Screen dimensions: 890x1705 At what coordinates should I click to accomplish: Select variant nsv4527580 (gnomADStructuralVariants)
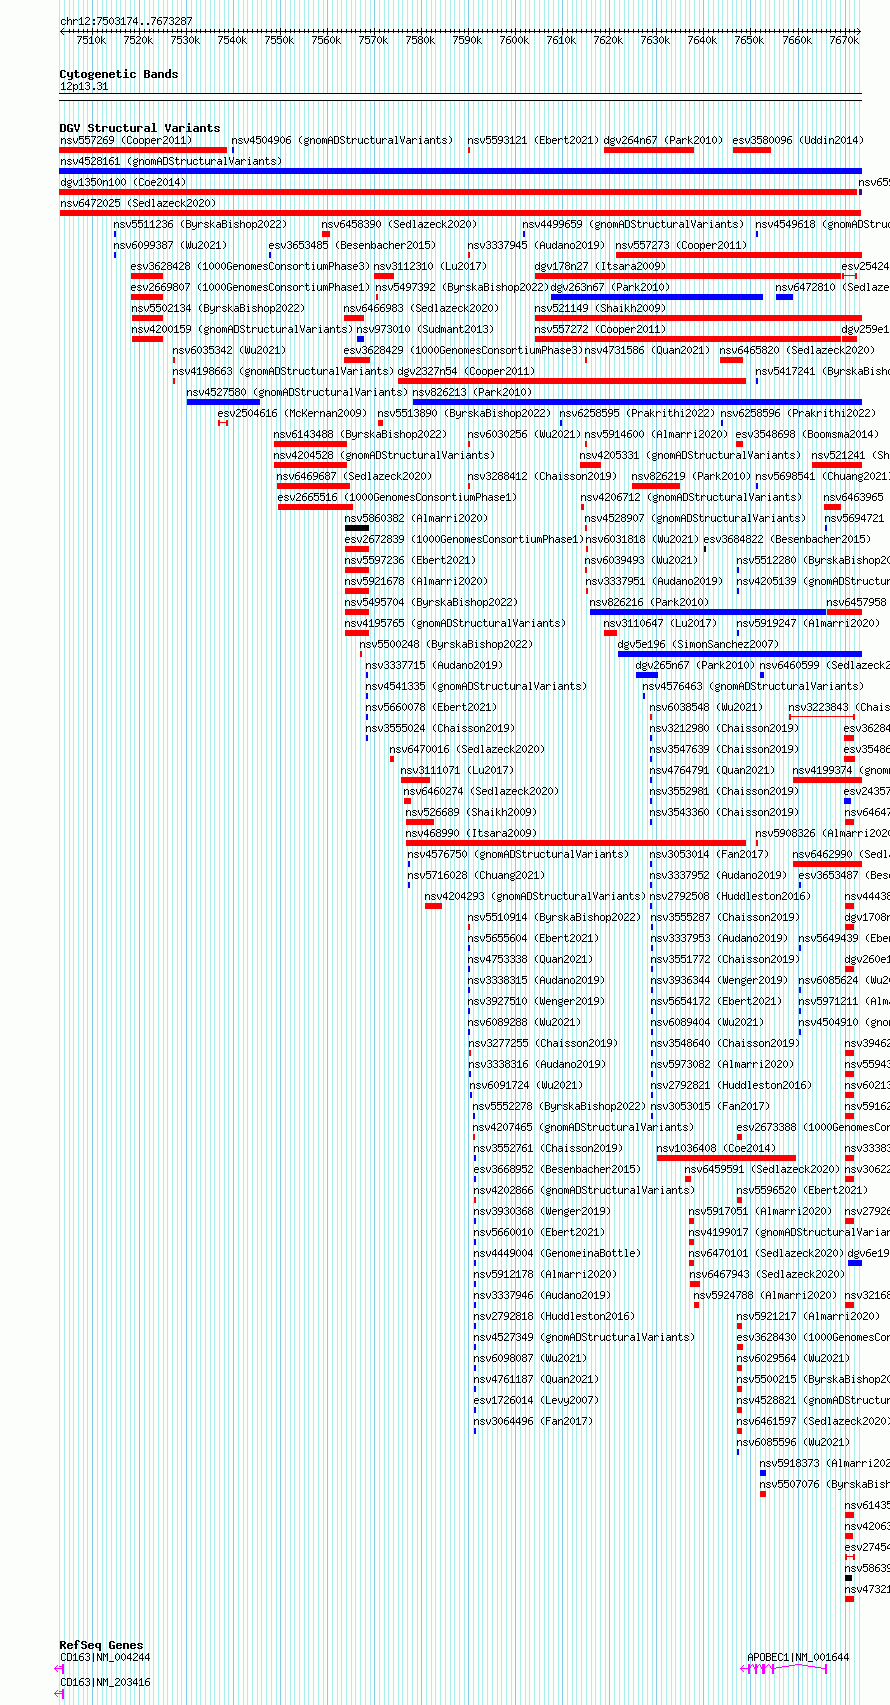click(x=298, y=392)
